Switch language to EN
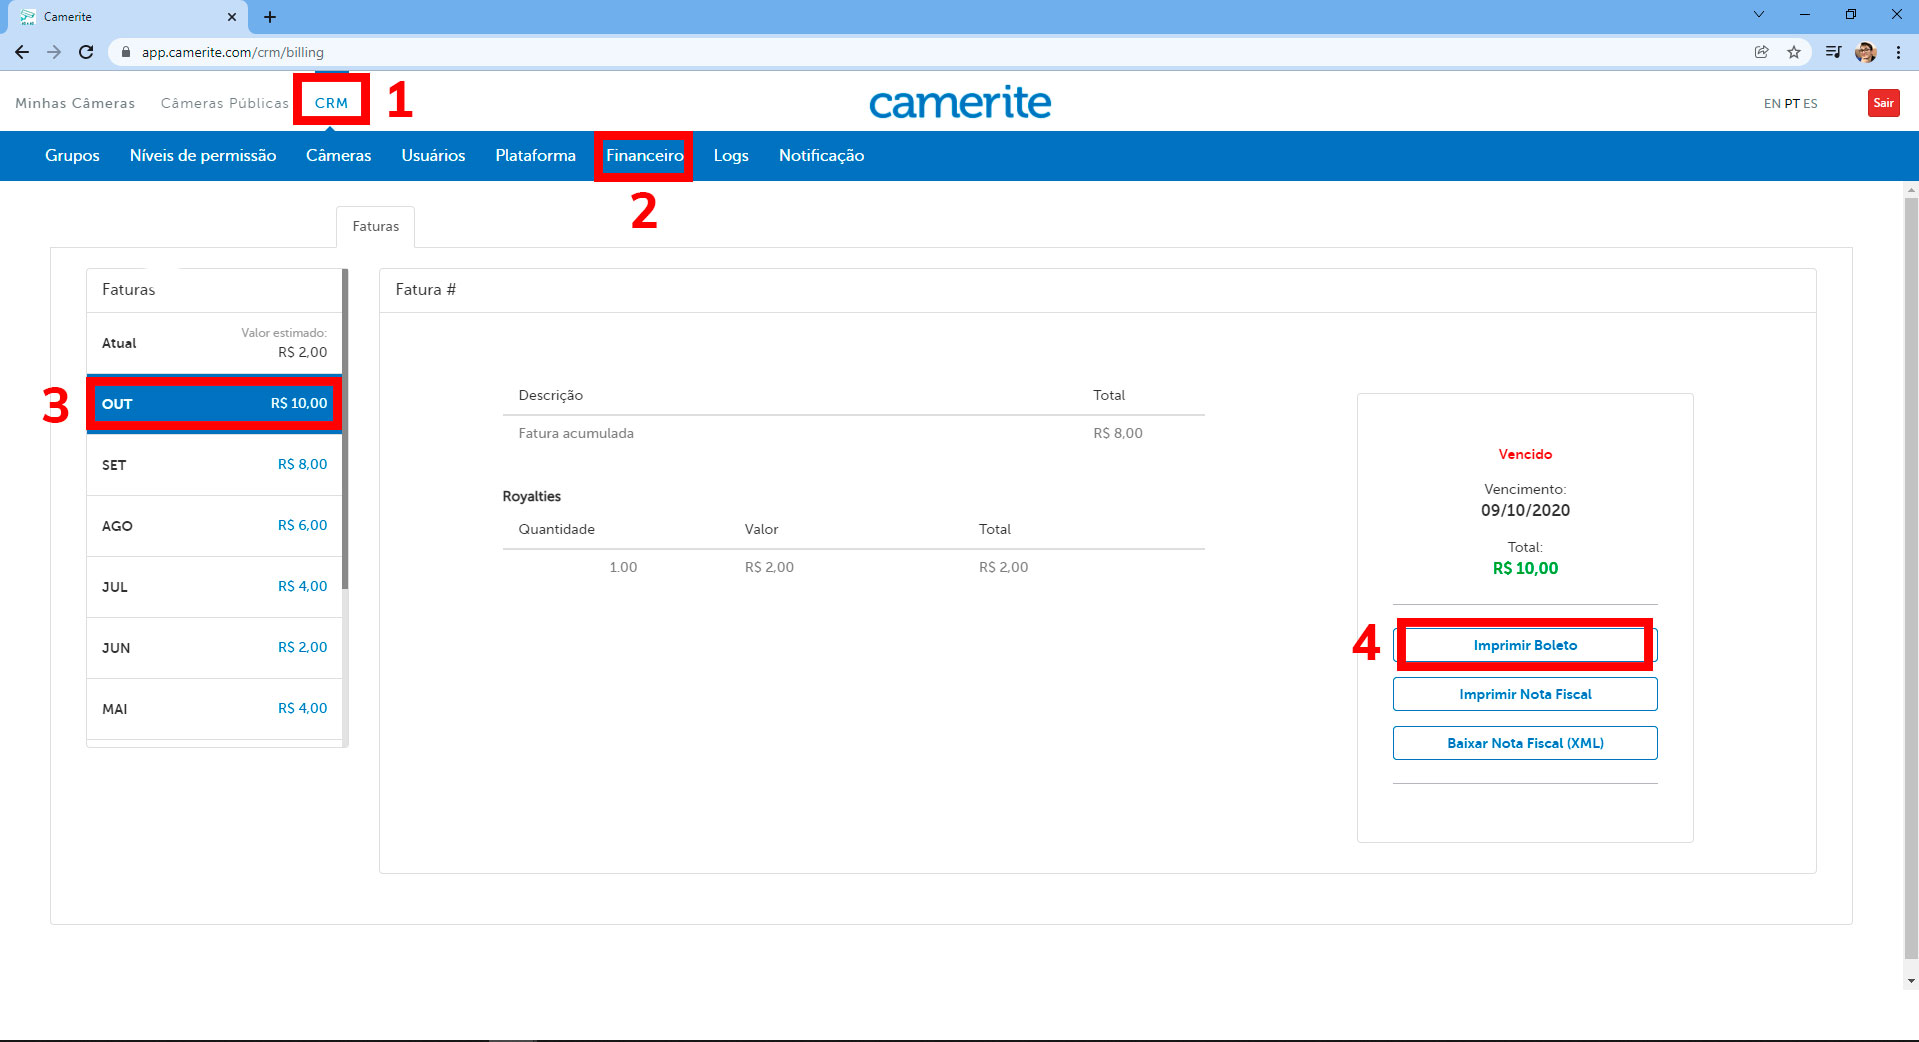The image size is (1919, 1042). 1771,104
